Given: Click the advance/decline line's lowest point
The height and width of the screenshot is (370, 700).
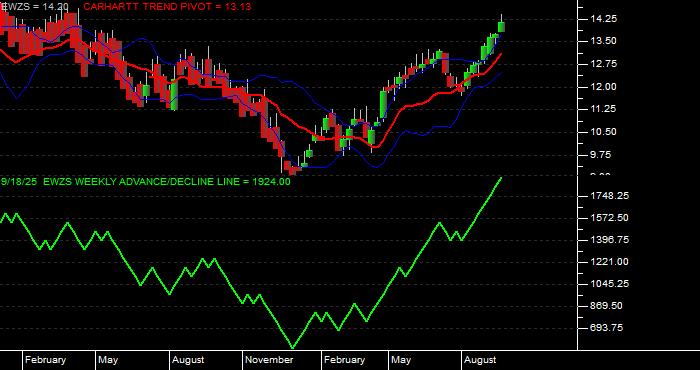Looking at the screenshot, I should click(293, 347).
